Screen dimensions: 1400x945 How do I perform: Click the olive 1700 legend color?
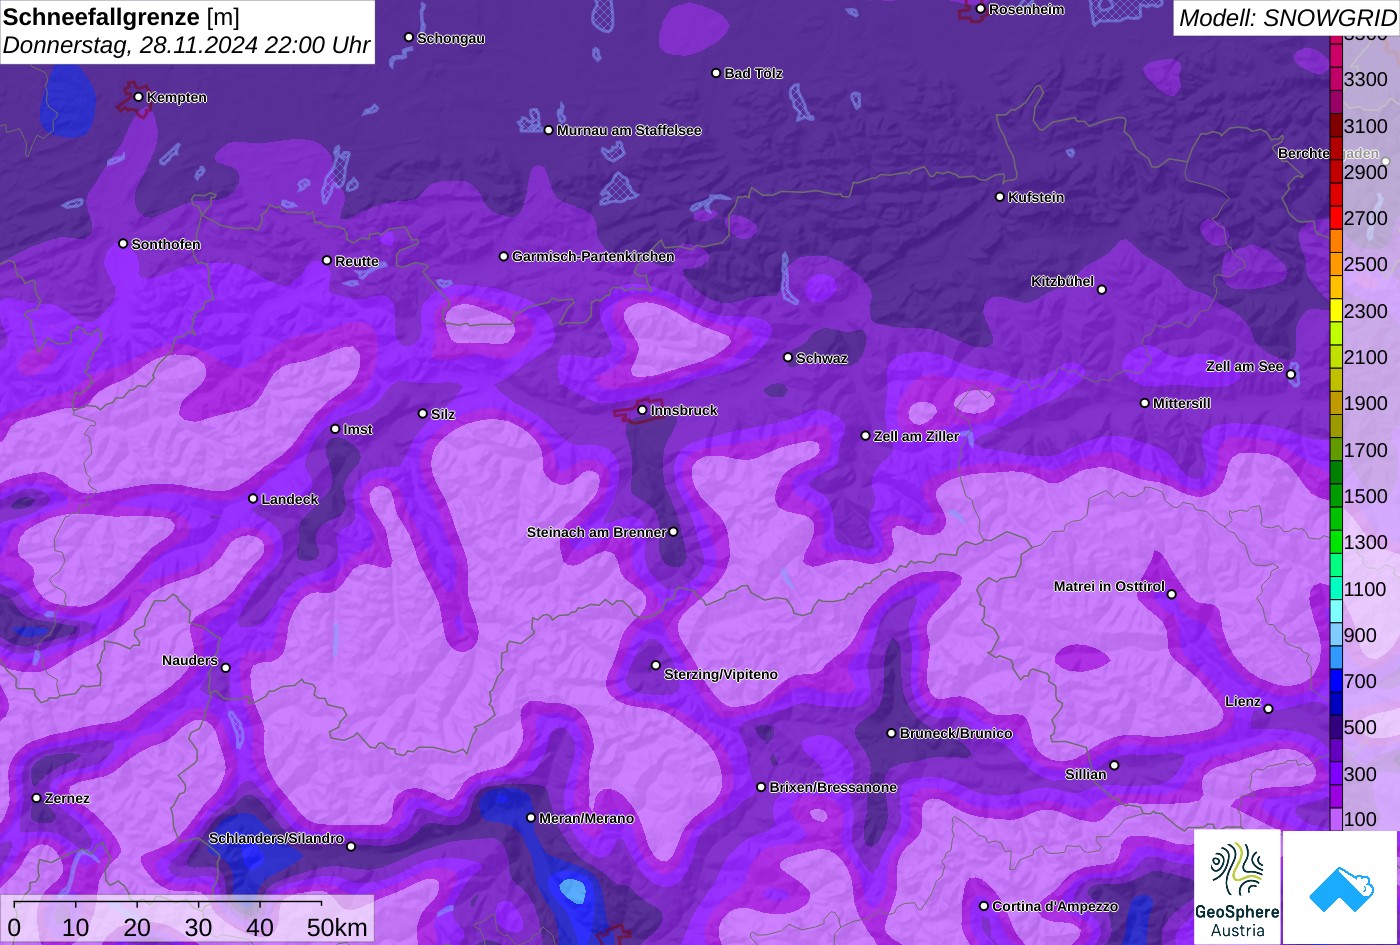click(x=1336, y=449)
